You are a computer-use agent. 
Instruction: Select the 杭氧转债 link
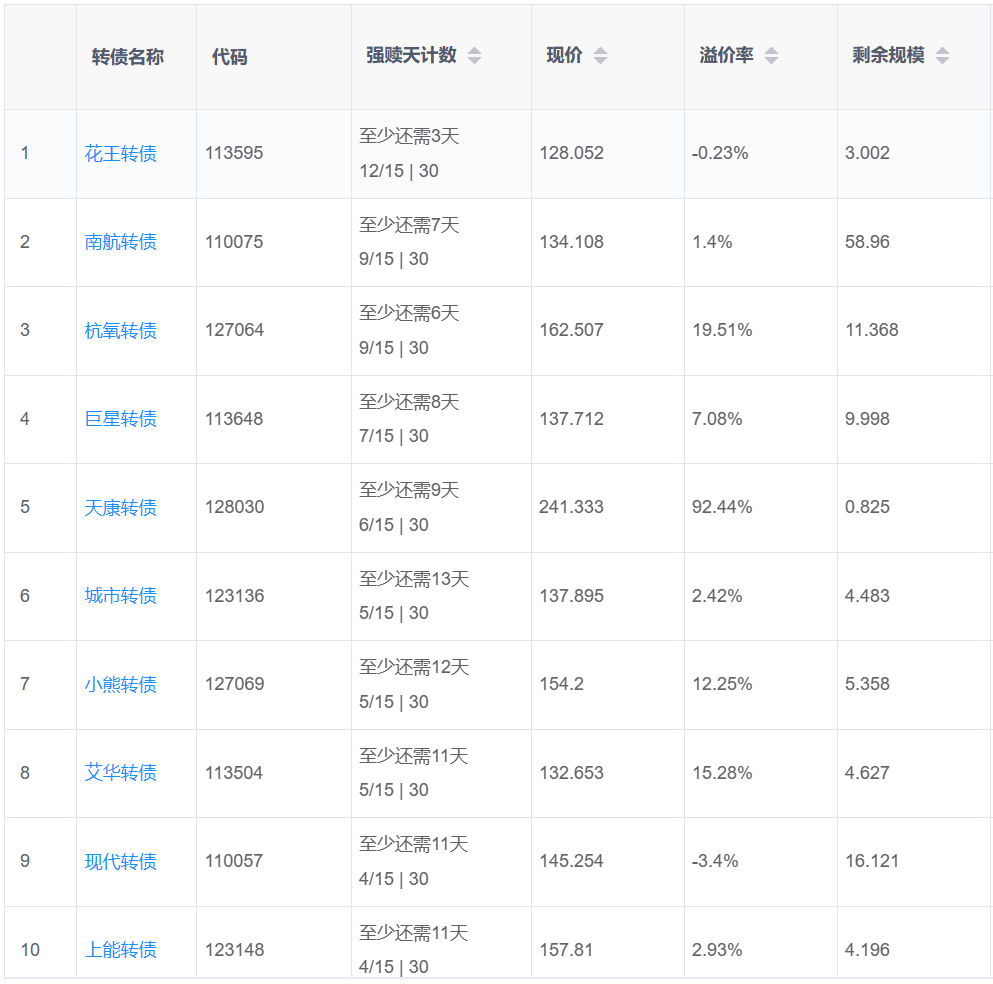tap(120, 330)
